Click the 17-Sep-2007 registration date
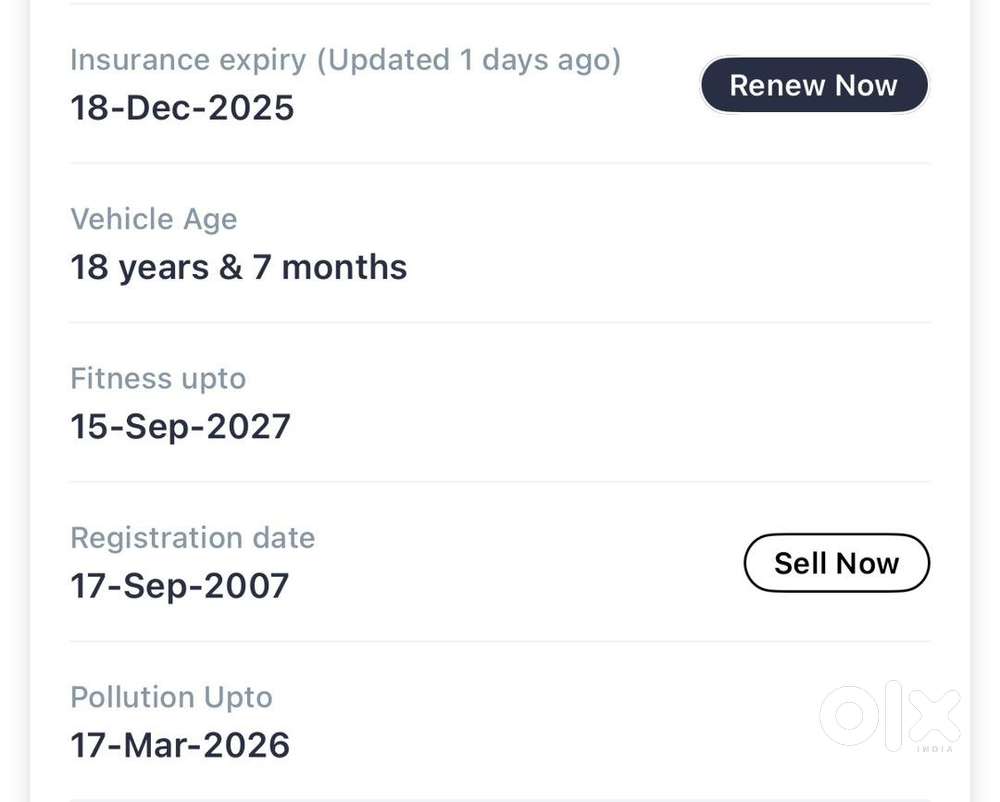This screenshot has height=802, width=1000. [x=180, y=586]
